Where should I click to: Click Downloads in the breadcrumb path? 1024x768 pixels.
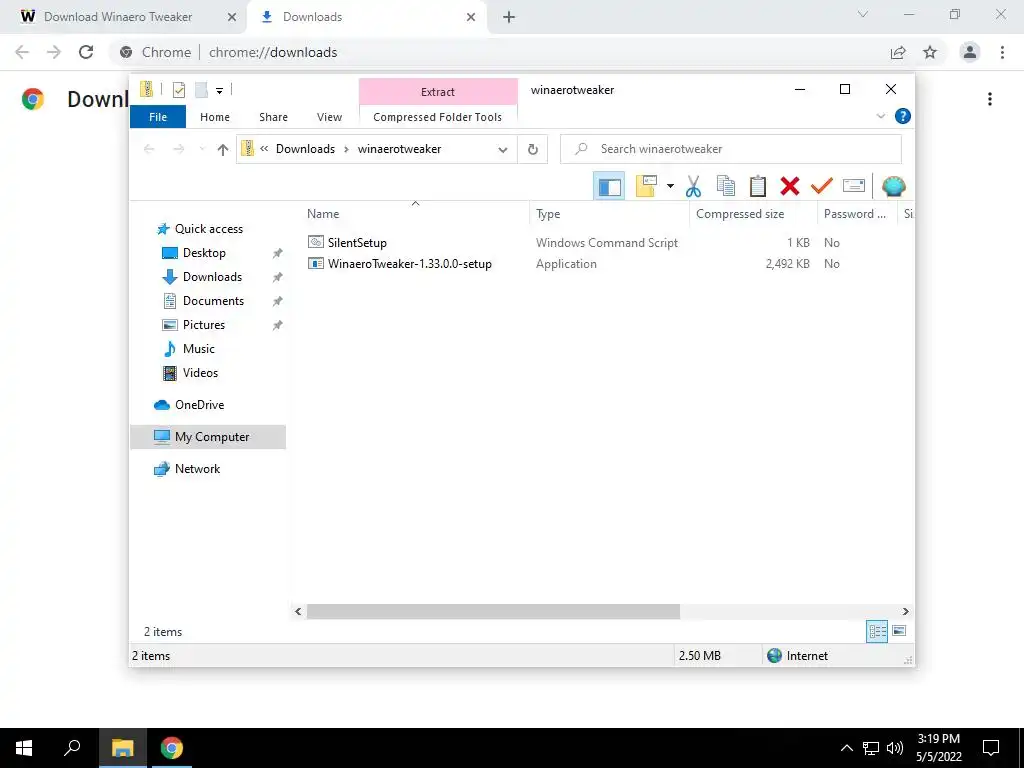(x=305, y=149)
